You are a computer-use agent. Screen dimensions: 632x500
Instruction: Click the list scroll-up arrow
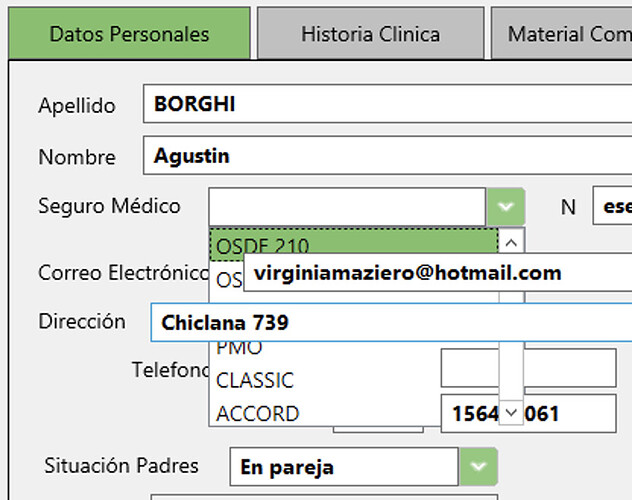click(x=511, y=242)
